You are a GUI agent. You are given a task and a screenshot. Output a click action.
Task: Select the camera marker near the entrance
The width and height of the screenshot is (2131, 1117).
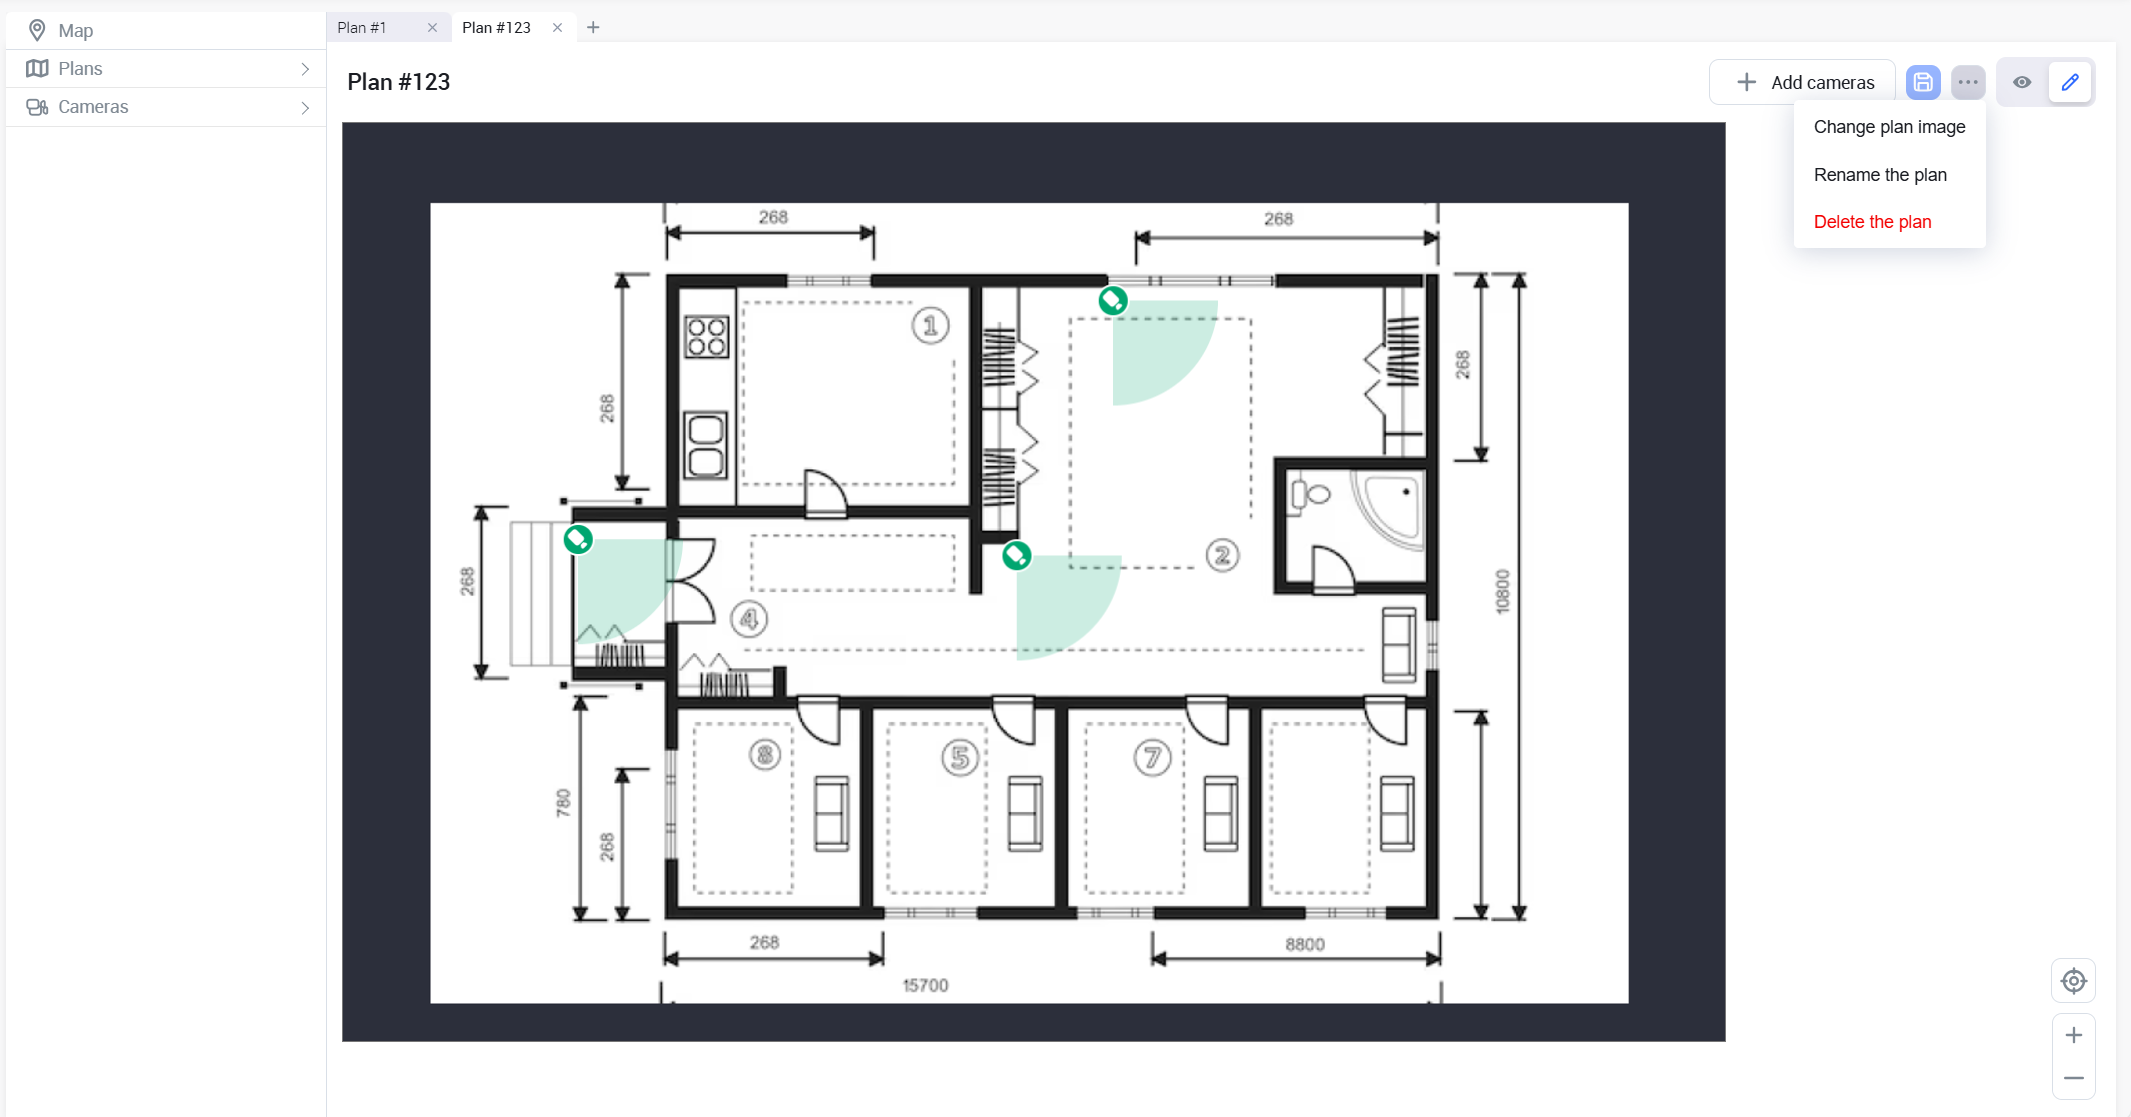click(x=578, y=538)
